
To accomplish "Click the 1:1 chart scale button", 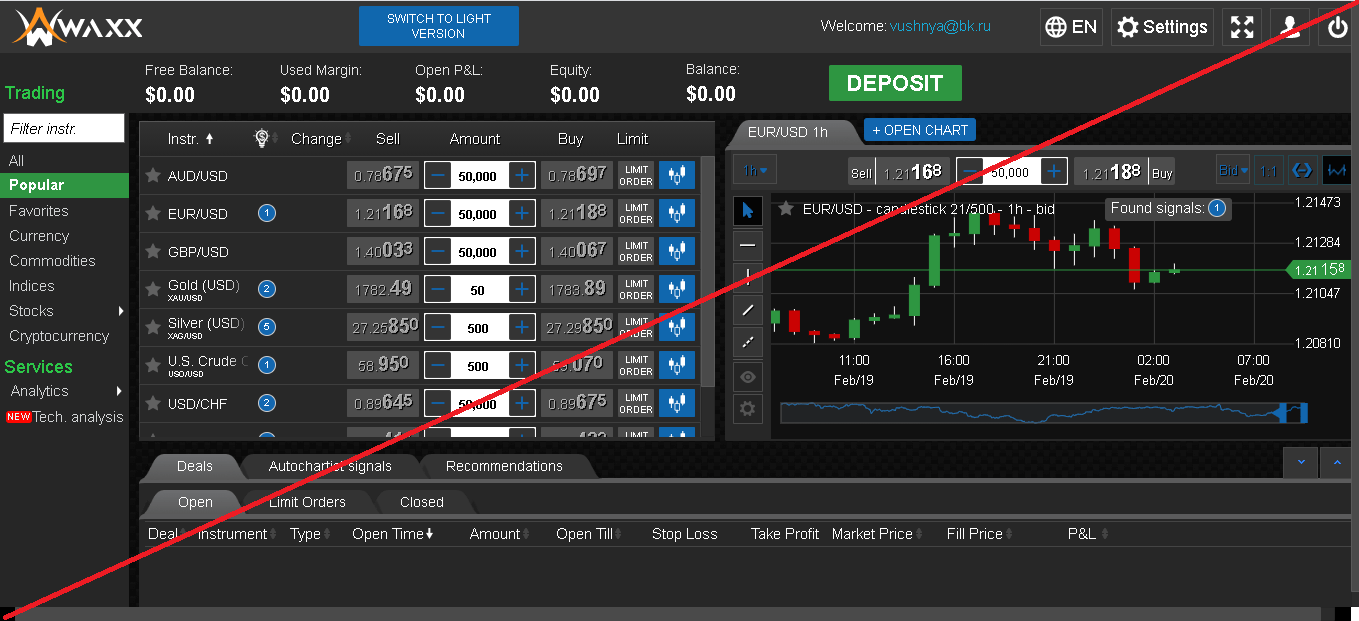I will [x=1268, y=171].
